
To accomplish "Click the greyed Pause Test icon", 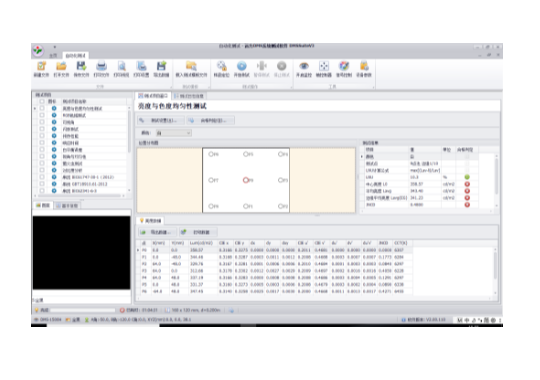I will [262, 66].
